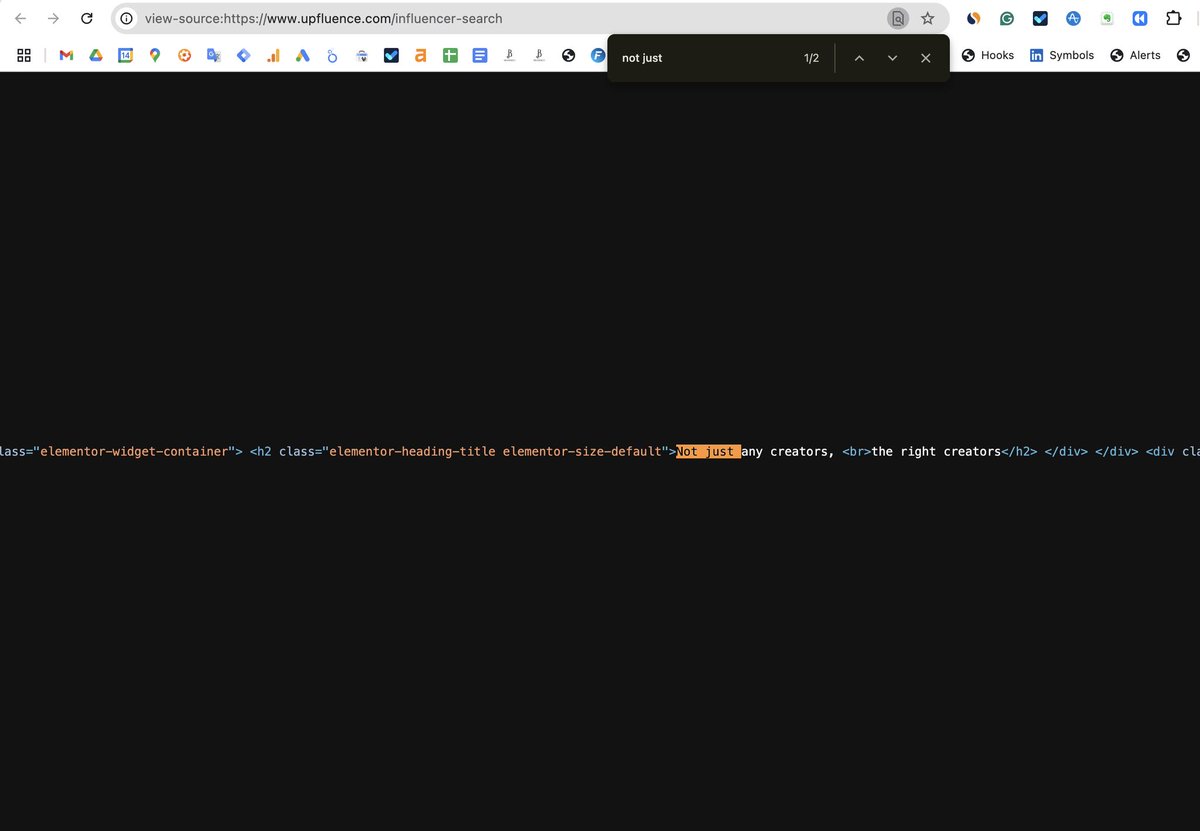
Task: Open the padlock-style bookmark icon
Action: [362, 55]
